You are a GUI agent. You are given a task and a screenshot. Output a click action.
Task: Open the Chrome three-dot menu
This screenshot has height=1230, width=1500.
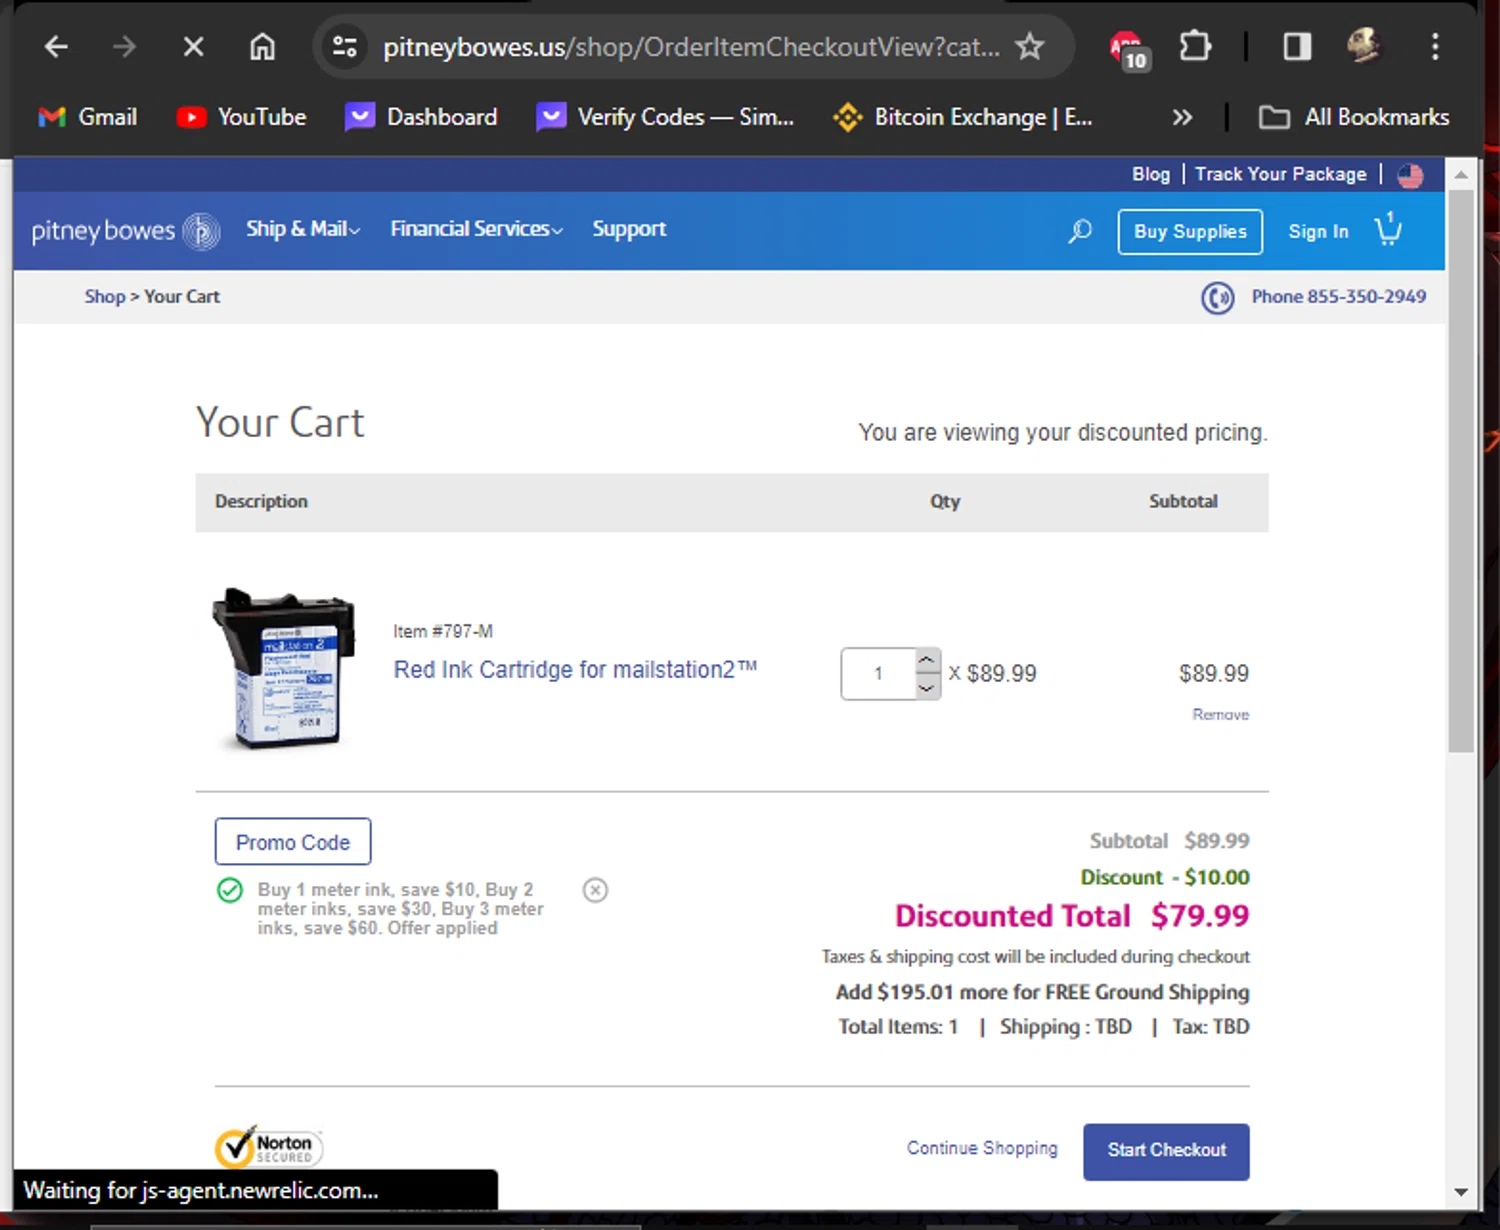tap(1435, 46)
